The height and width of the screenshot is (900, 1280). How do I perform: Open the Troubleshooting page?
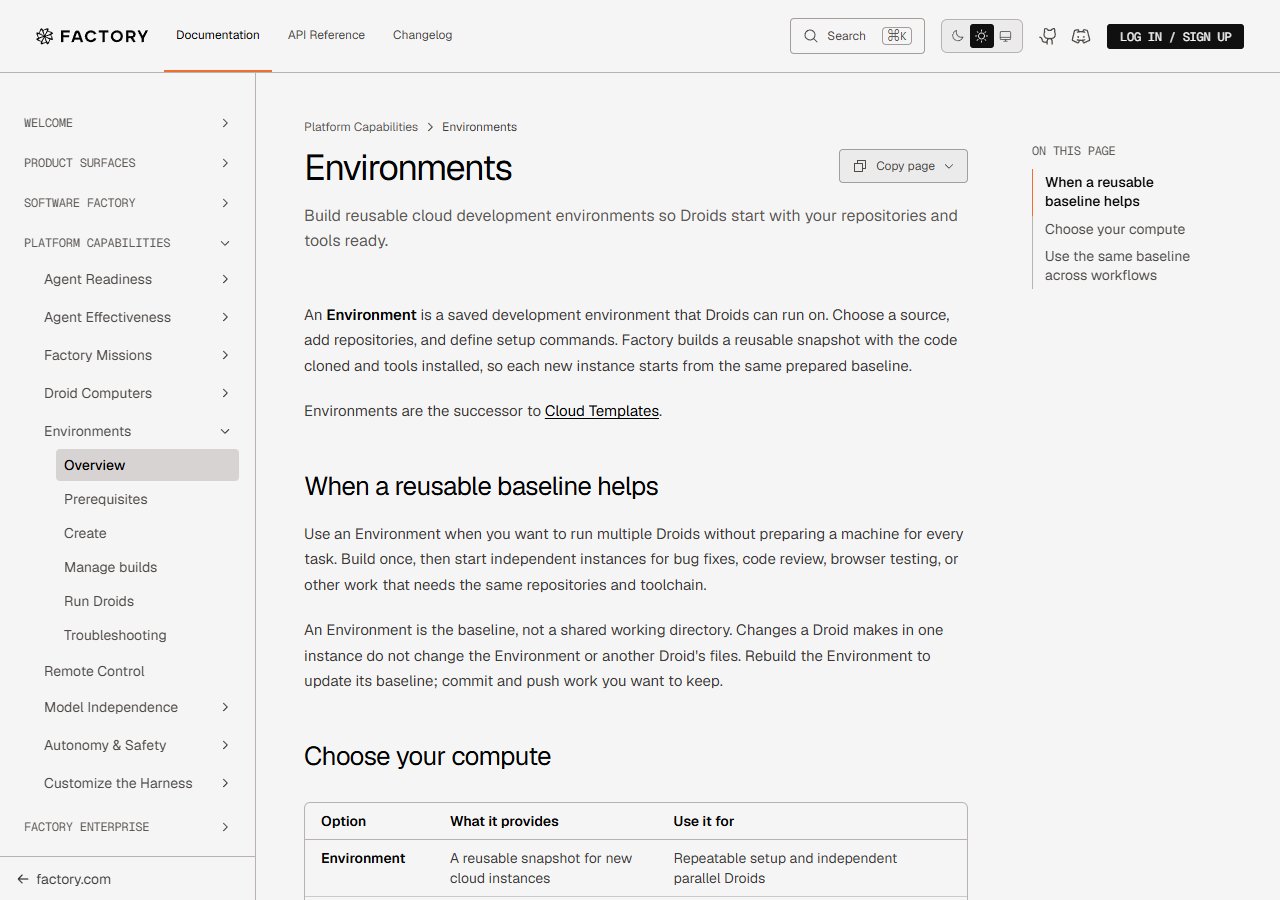tap(115, 635)
